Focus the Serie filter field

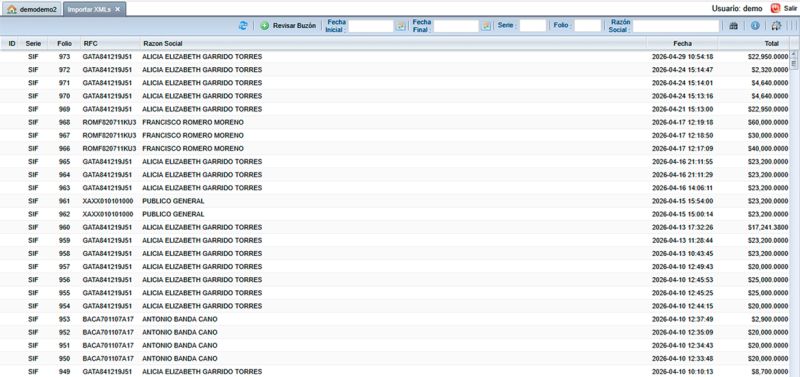(533, 26)
